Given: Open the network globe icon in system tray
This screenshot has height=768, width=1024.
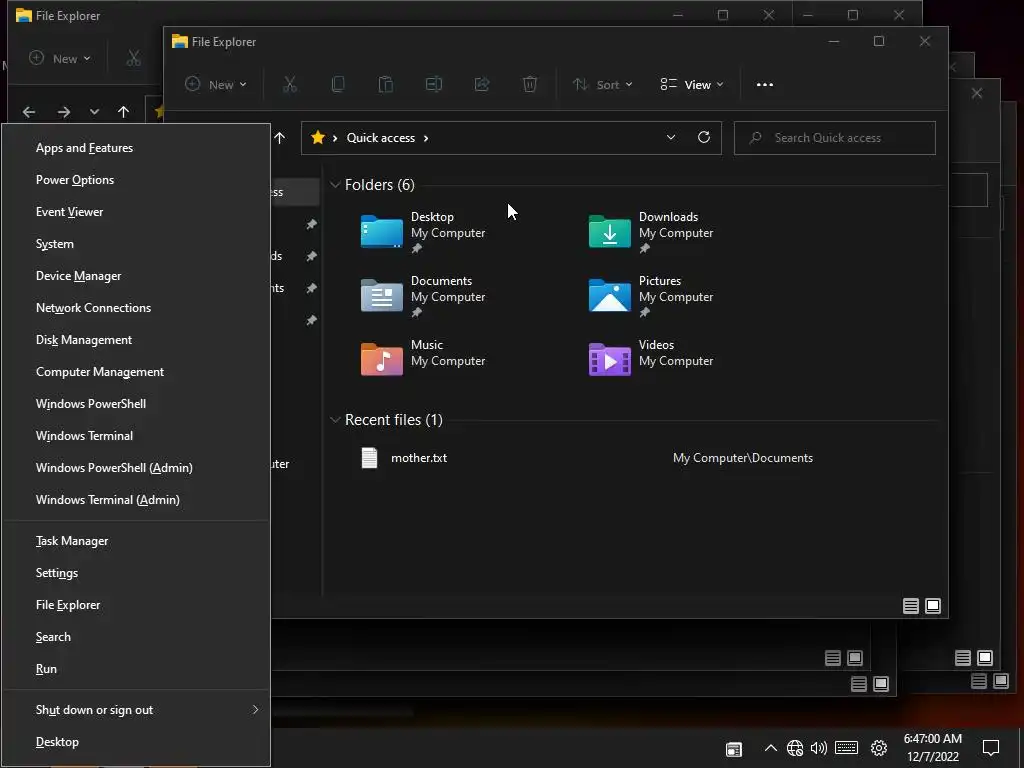Looking at the screenshot, I should pos(795,748).
